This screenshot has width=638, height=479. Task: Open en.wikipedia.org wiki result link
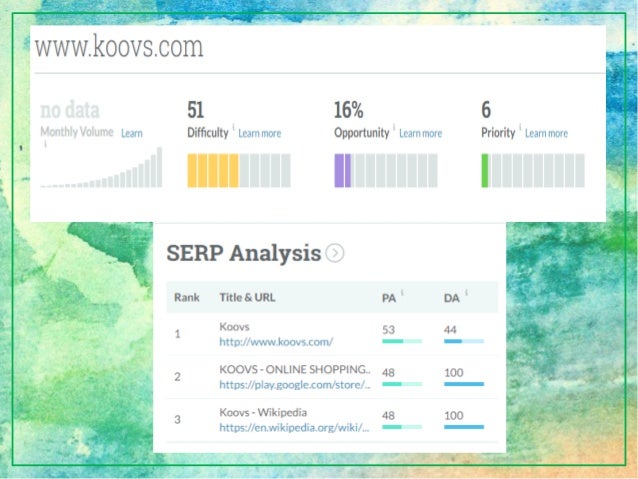(294, 427)
